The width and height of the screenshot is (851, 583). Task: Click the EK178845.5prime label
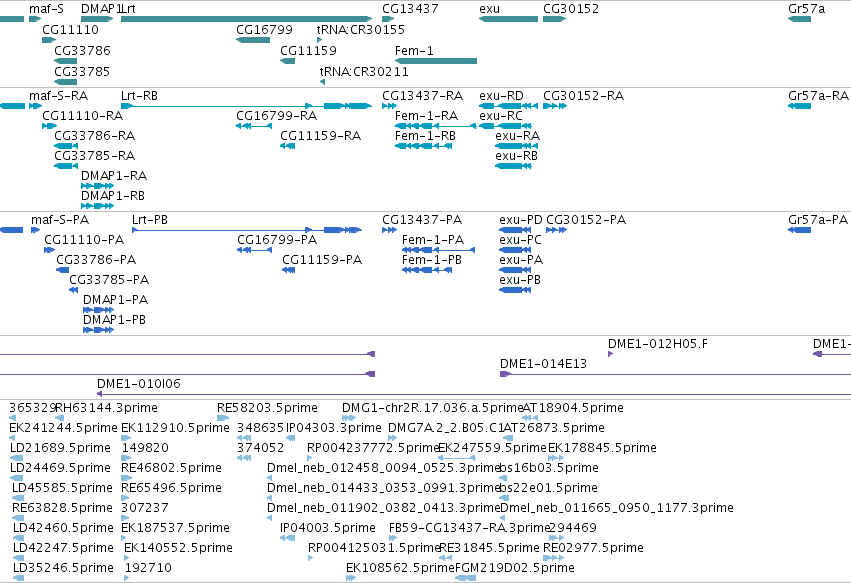pyautogui.click(x=602, y=448)
